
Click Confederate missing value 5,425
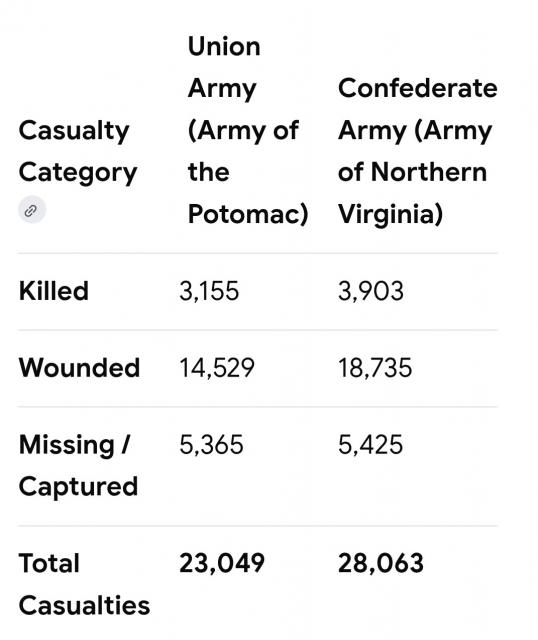(x=370, y=444)
